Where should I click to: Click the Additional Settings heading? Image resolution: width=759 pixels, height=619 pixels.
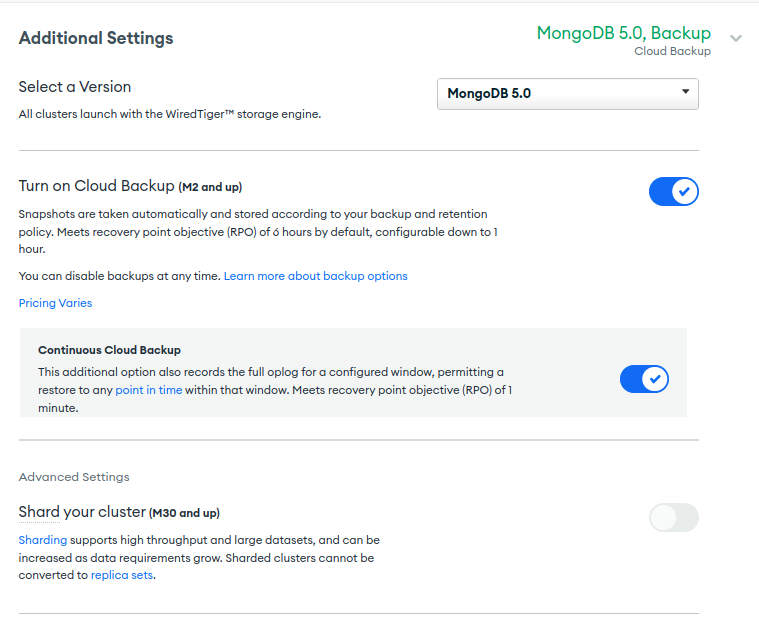pos(96,38)
